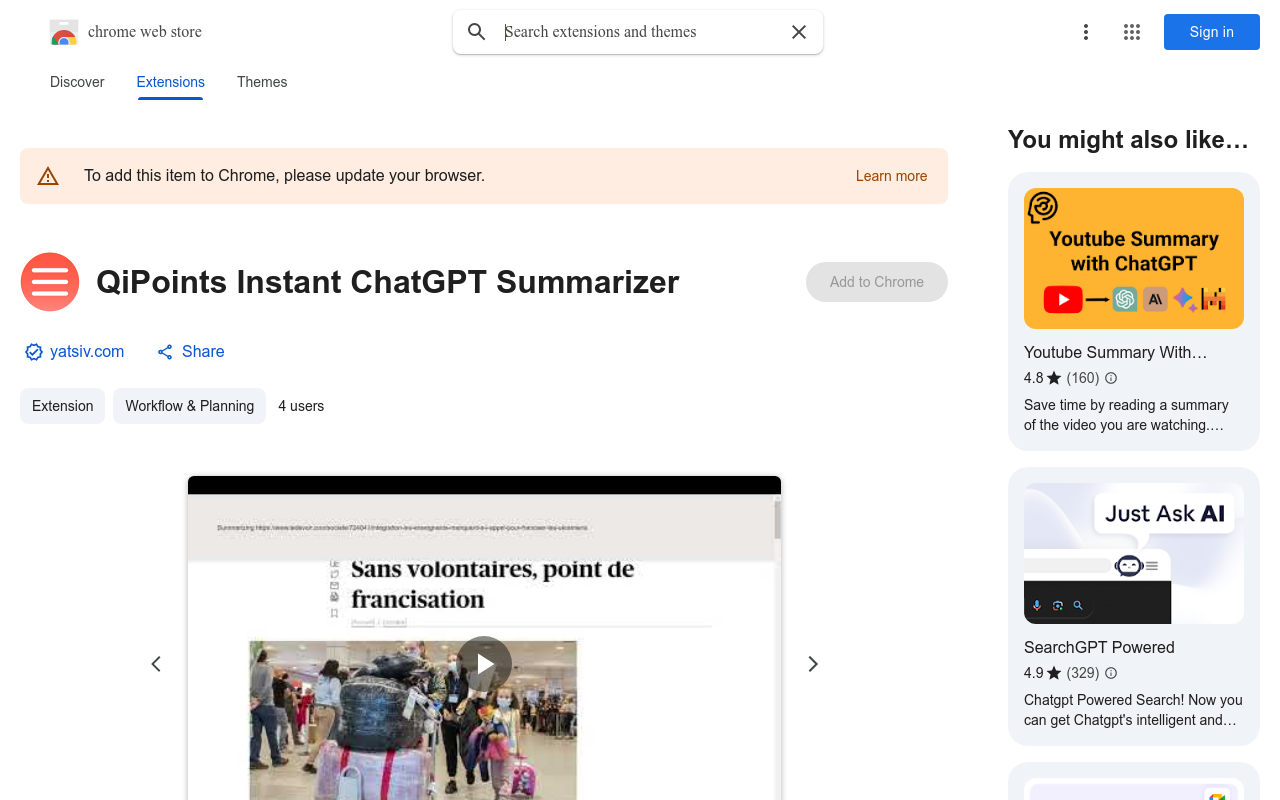Image resolution: width=1280 pixels, height=800 pixels.
Task: Open the Youtube Summary With… title
Action: click(x=1116, y=352)
